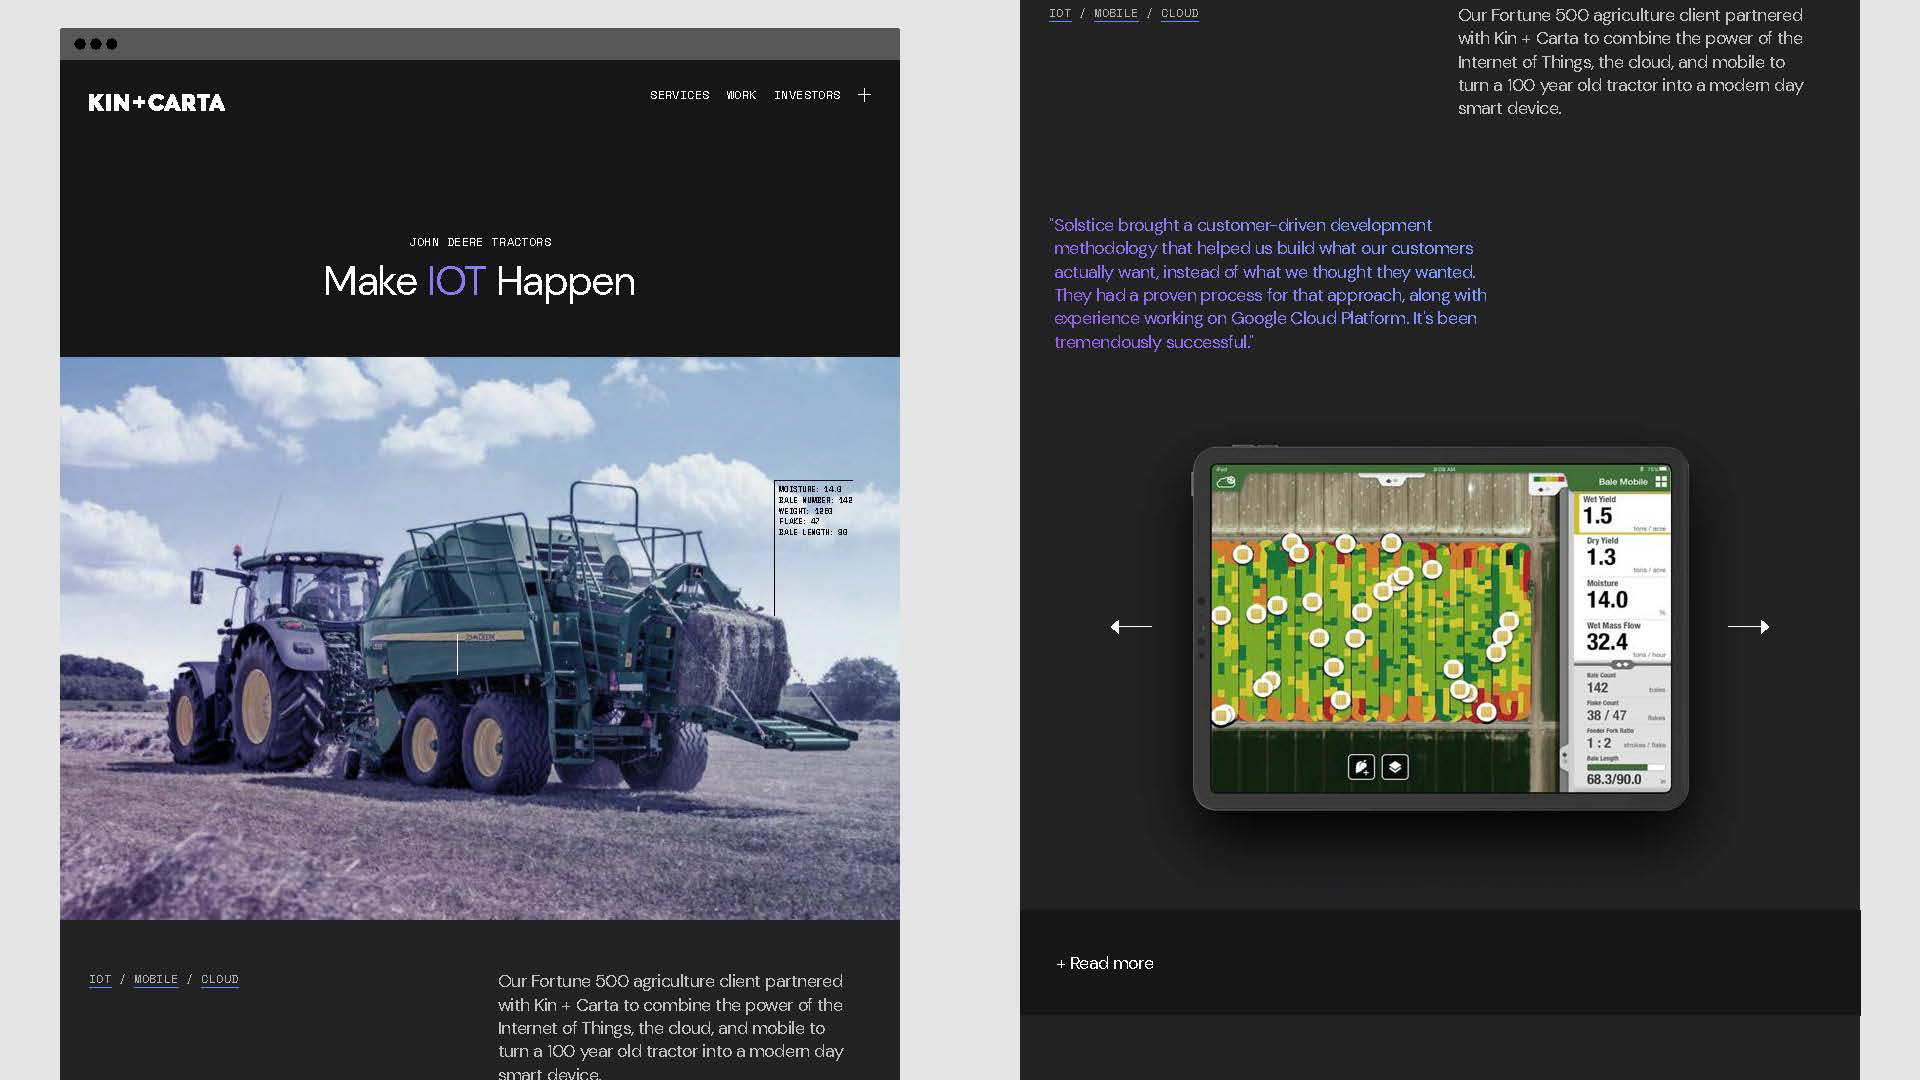Click the Cloud tag link in the right panel
1920x1080 pixels.
(x=1180, y=13)
